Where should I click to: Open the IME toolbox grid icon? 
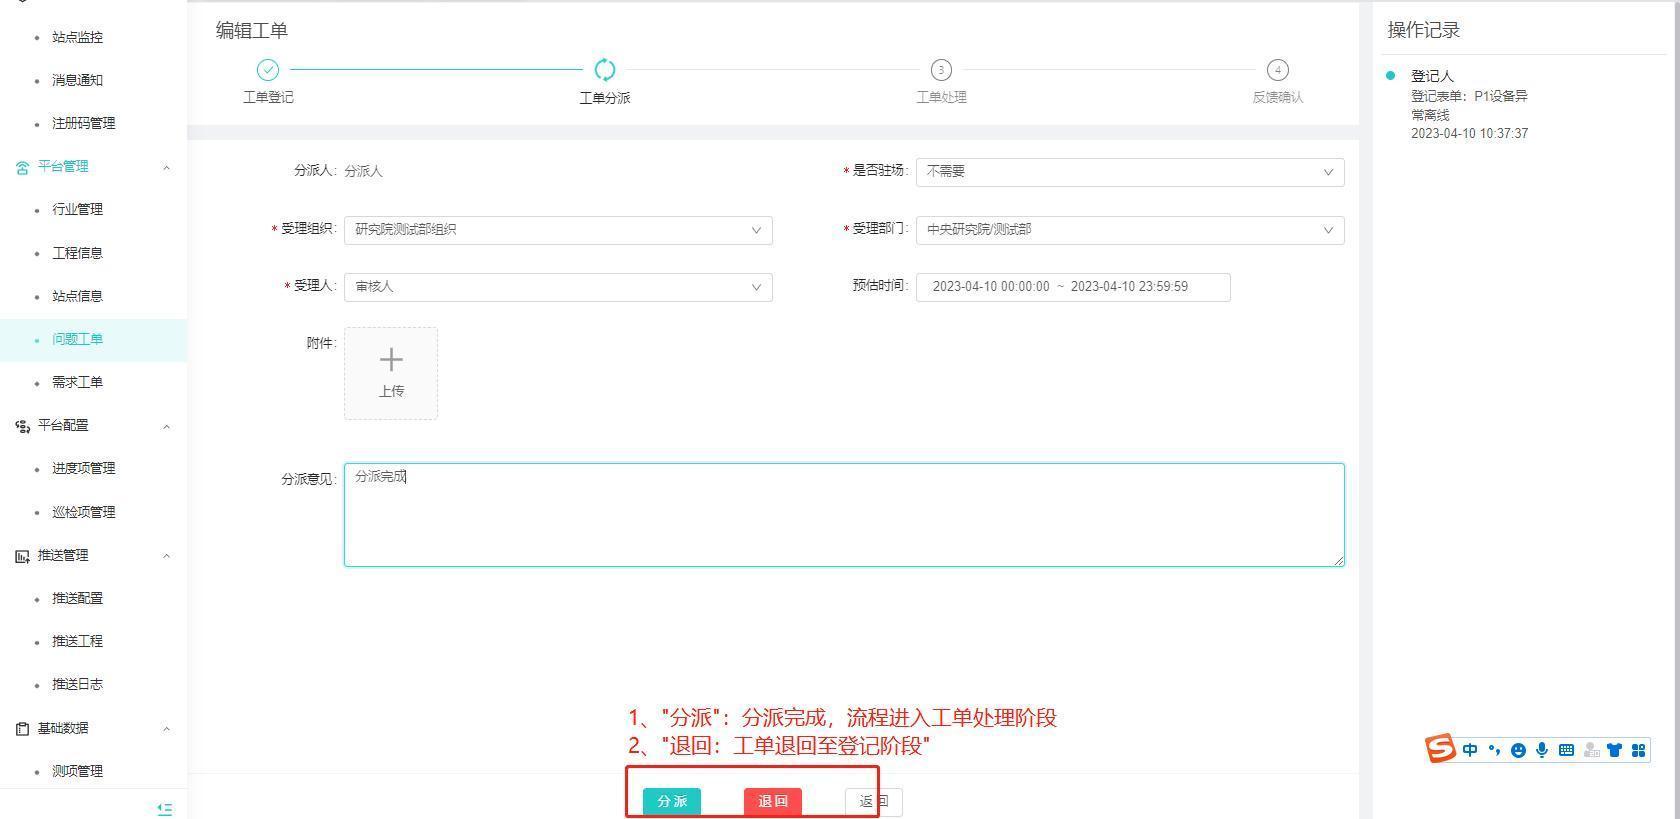pos(1638,750)
